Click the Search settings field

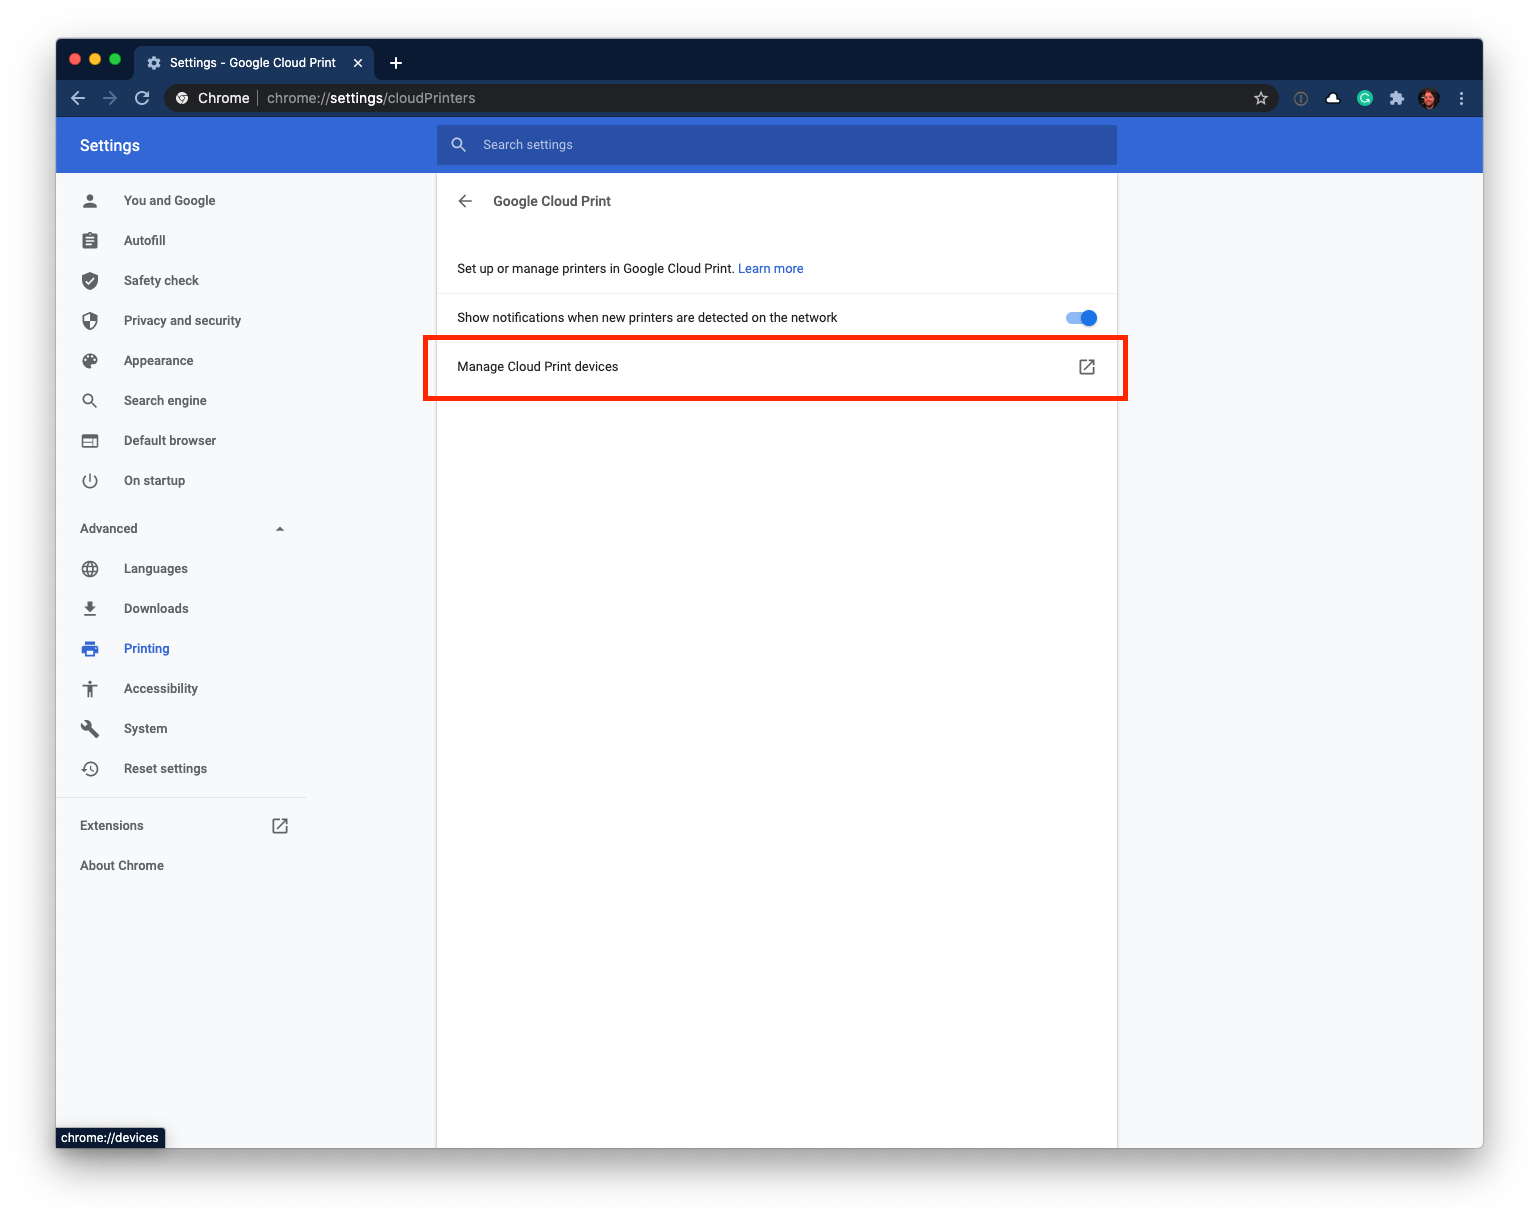(777, 145)
